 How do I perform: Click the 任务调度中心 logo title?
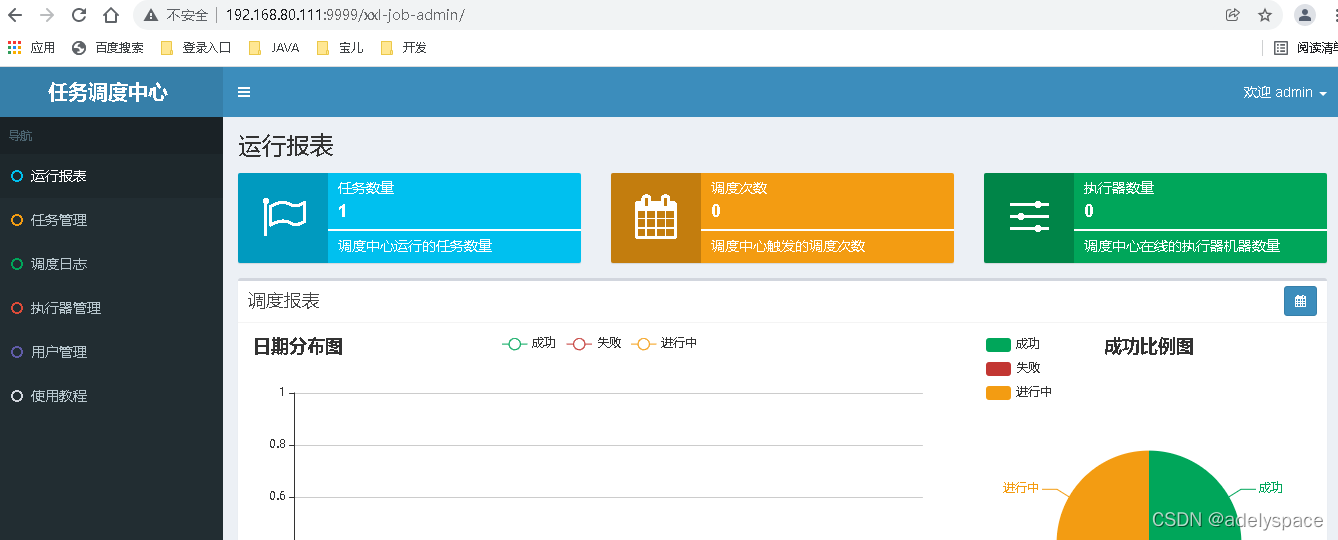point(108,92)
